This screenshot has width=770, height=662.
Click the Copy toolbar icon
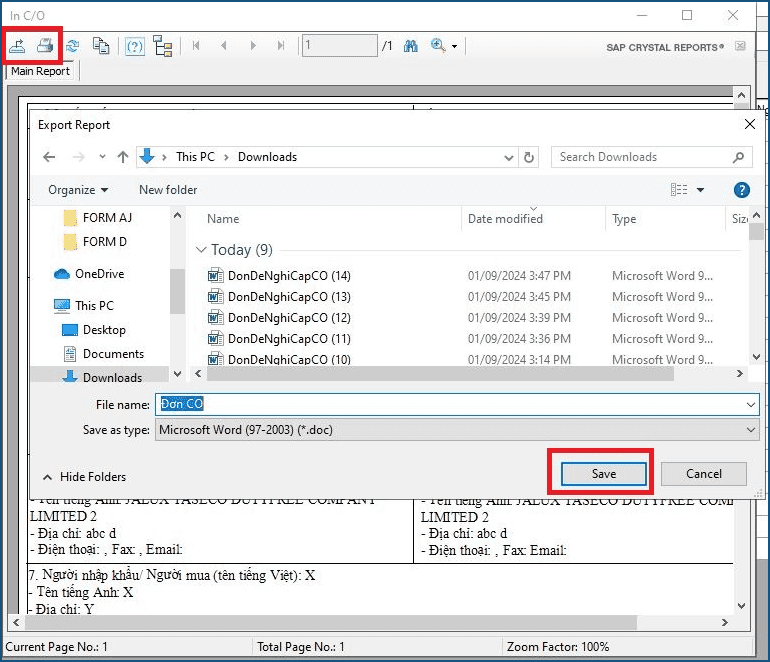click(x=101, y=46)
